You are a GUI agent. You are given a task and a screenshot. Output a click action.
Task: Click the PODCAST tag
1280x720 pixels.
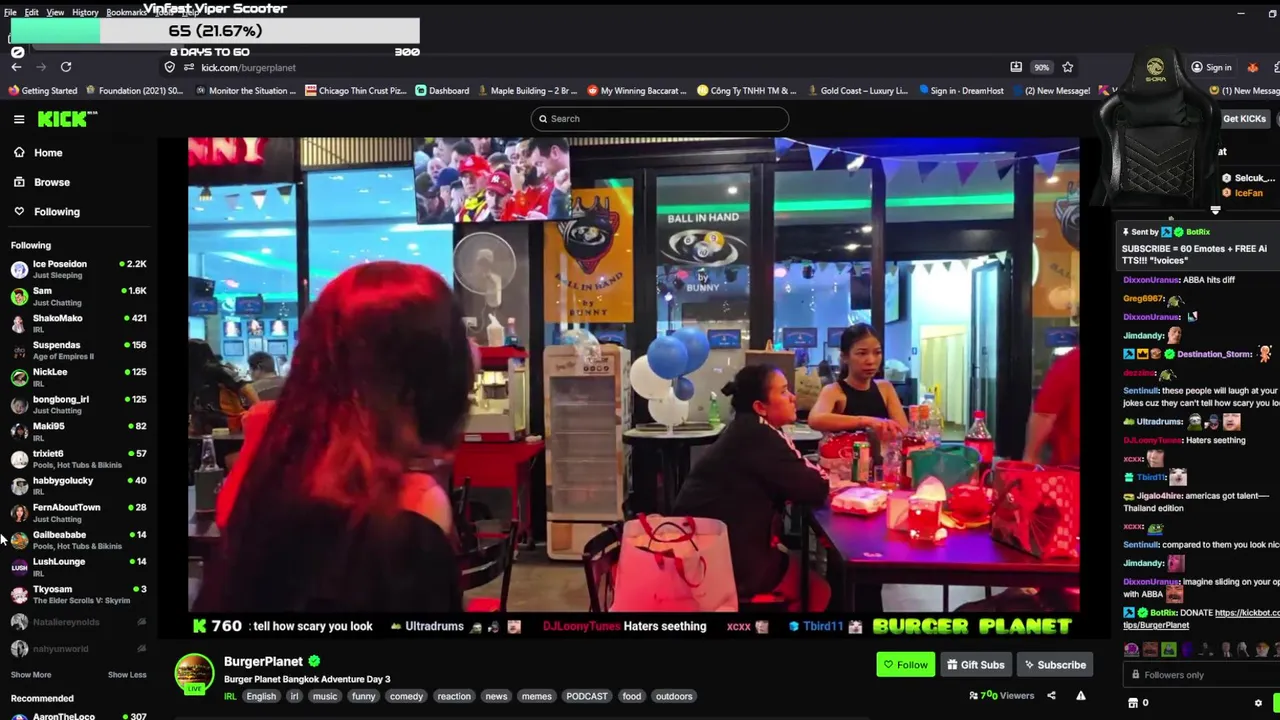coord(587,696)
